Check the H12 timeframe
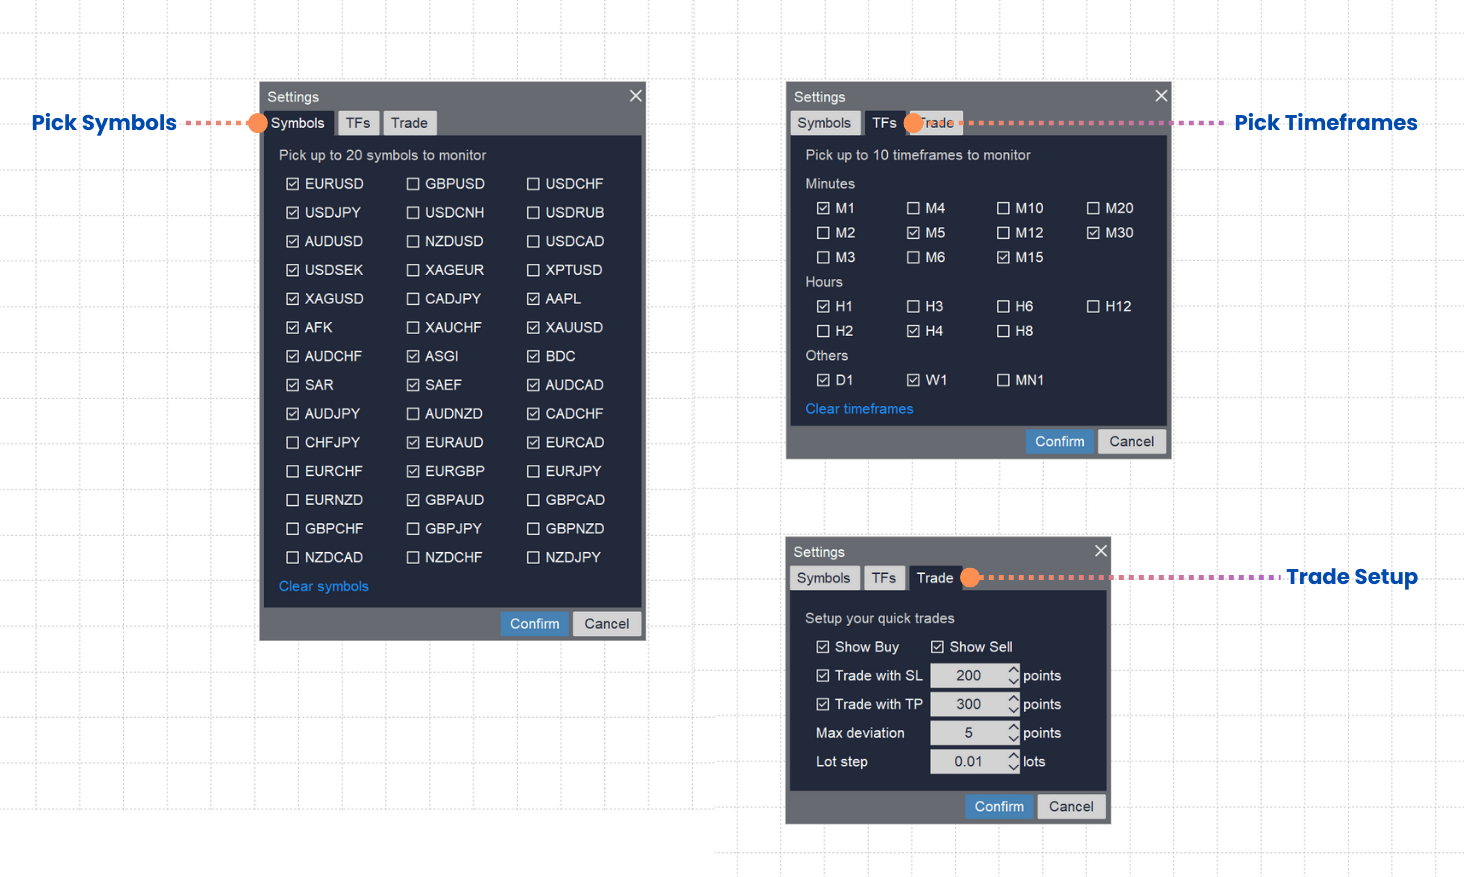Image resolution: width=1464 pixels, height=877 pixels. coord(1093,306)
